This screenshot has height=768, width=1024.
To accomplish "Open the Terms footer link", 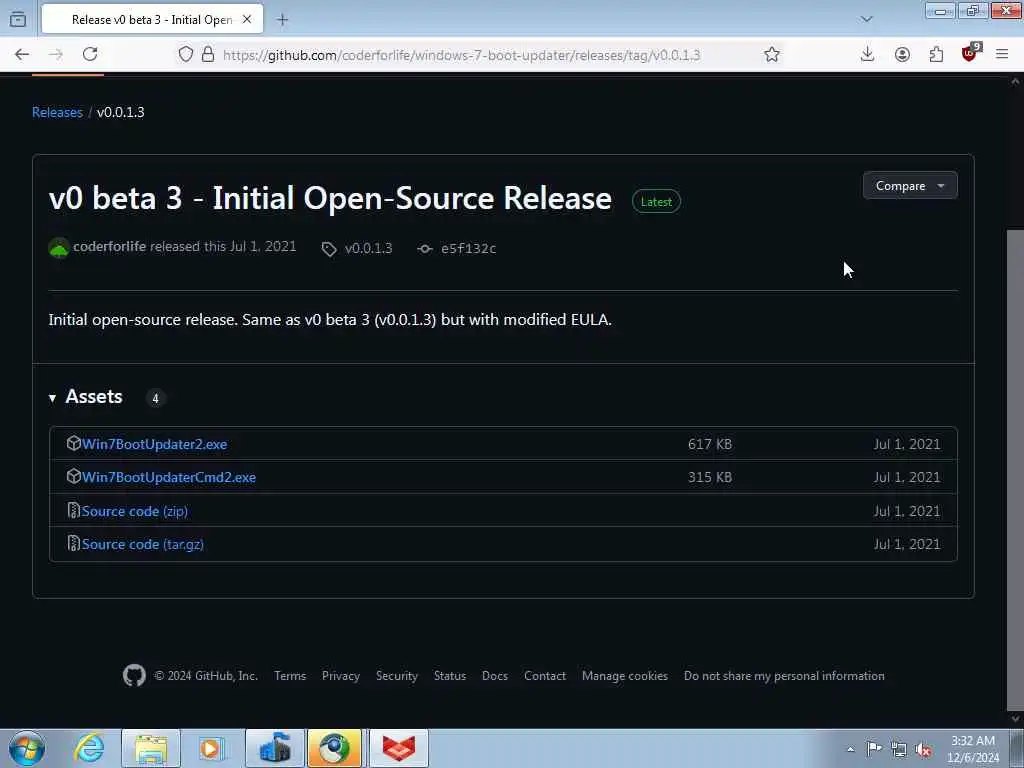I will click(290, 676).
